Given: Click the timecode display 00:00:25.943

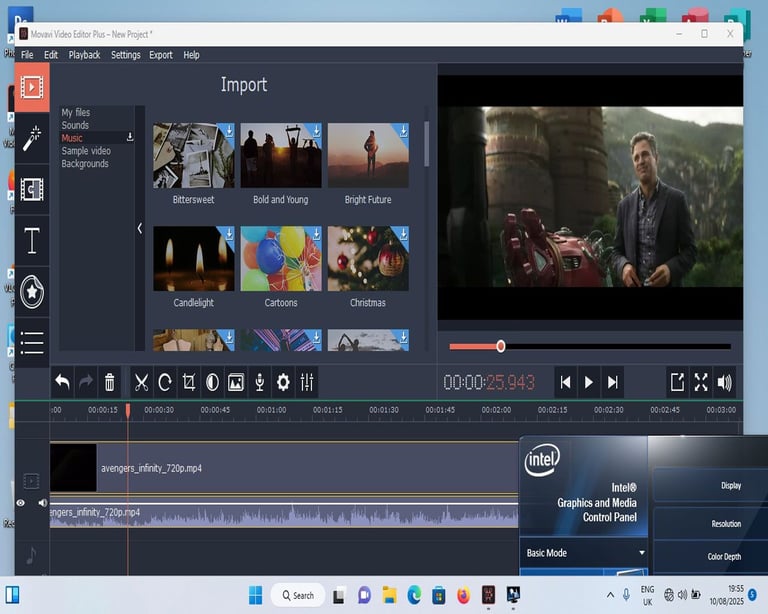Looking at the screenshot, I should click(x=489, y=382).
